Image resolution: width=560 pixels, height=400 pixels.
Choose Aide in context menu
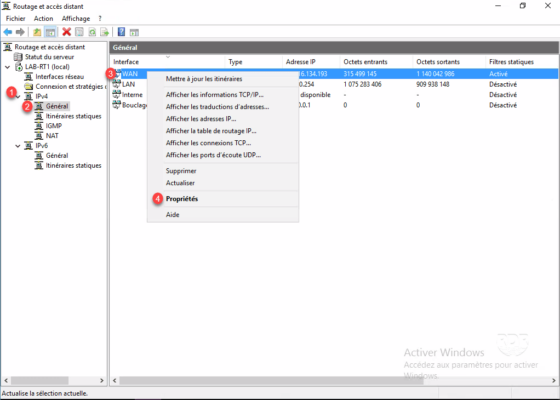tap(223, 215)
